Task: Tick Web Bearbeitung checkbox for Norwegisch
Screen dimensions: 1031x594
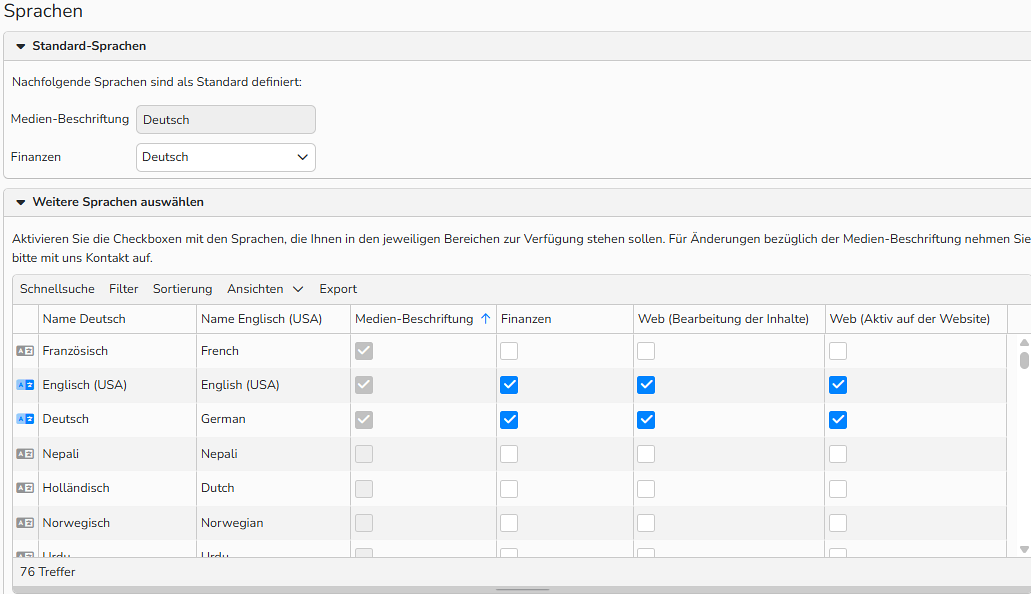Action: [646, 523]
